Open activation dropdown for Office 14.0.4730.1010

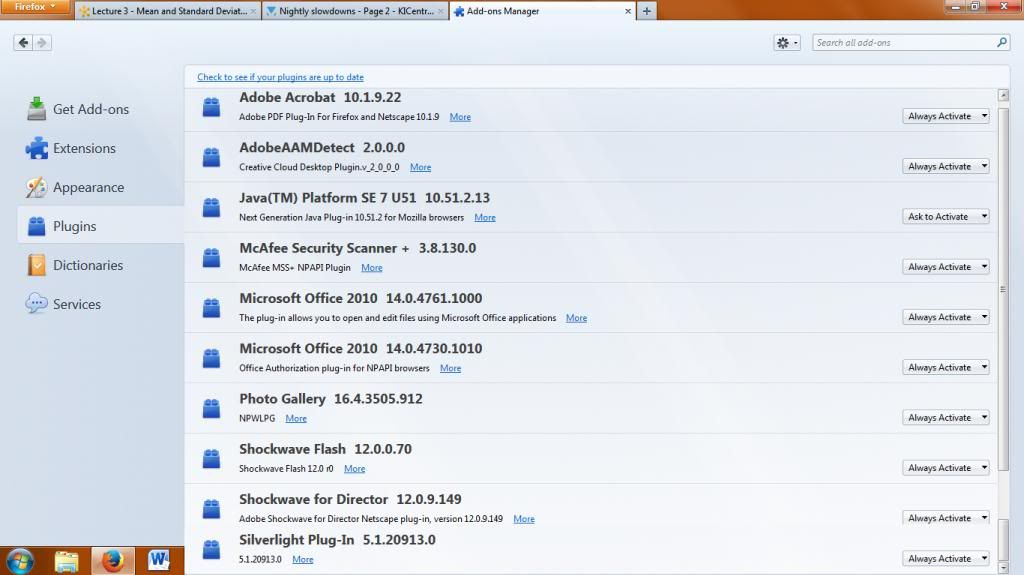(x=946, y=368)
